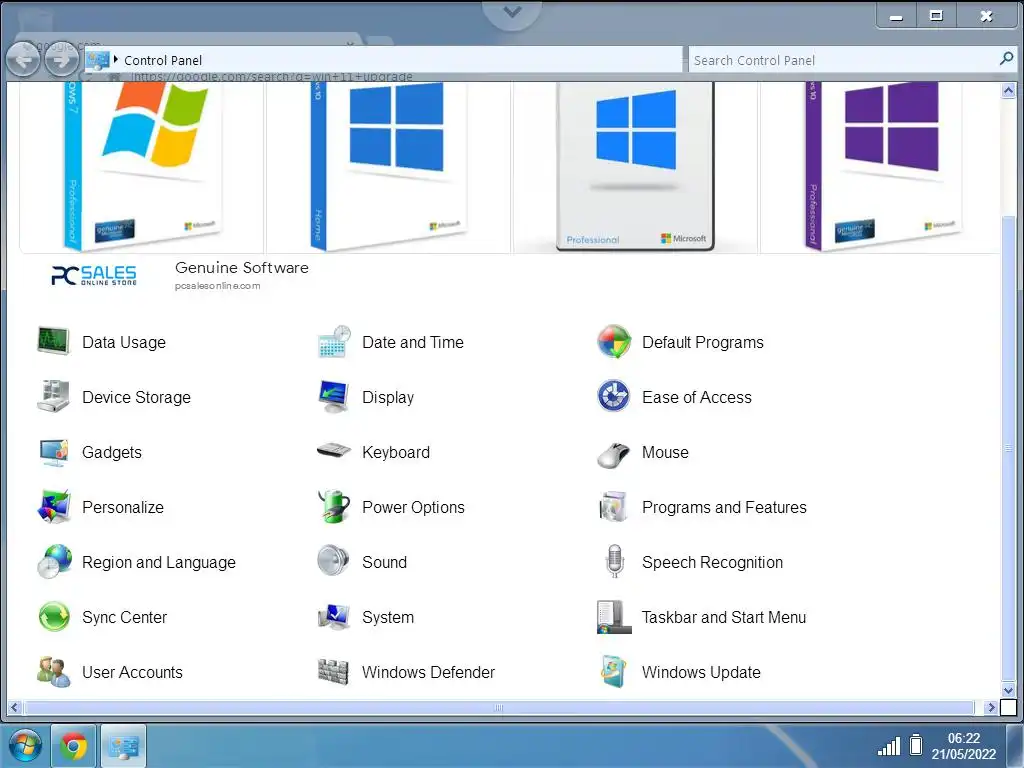The height and width of the screenshot is (768, 1024).
Task: Open the Device Storage icon
Action: click(54, 396)
